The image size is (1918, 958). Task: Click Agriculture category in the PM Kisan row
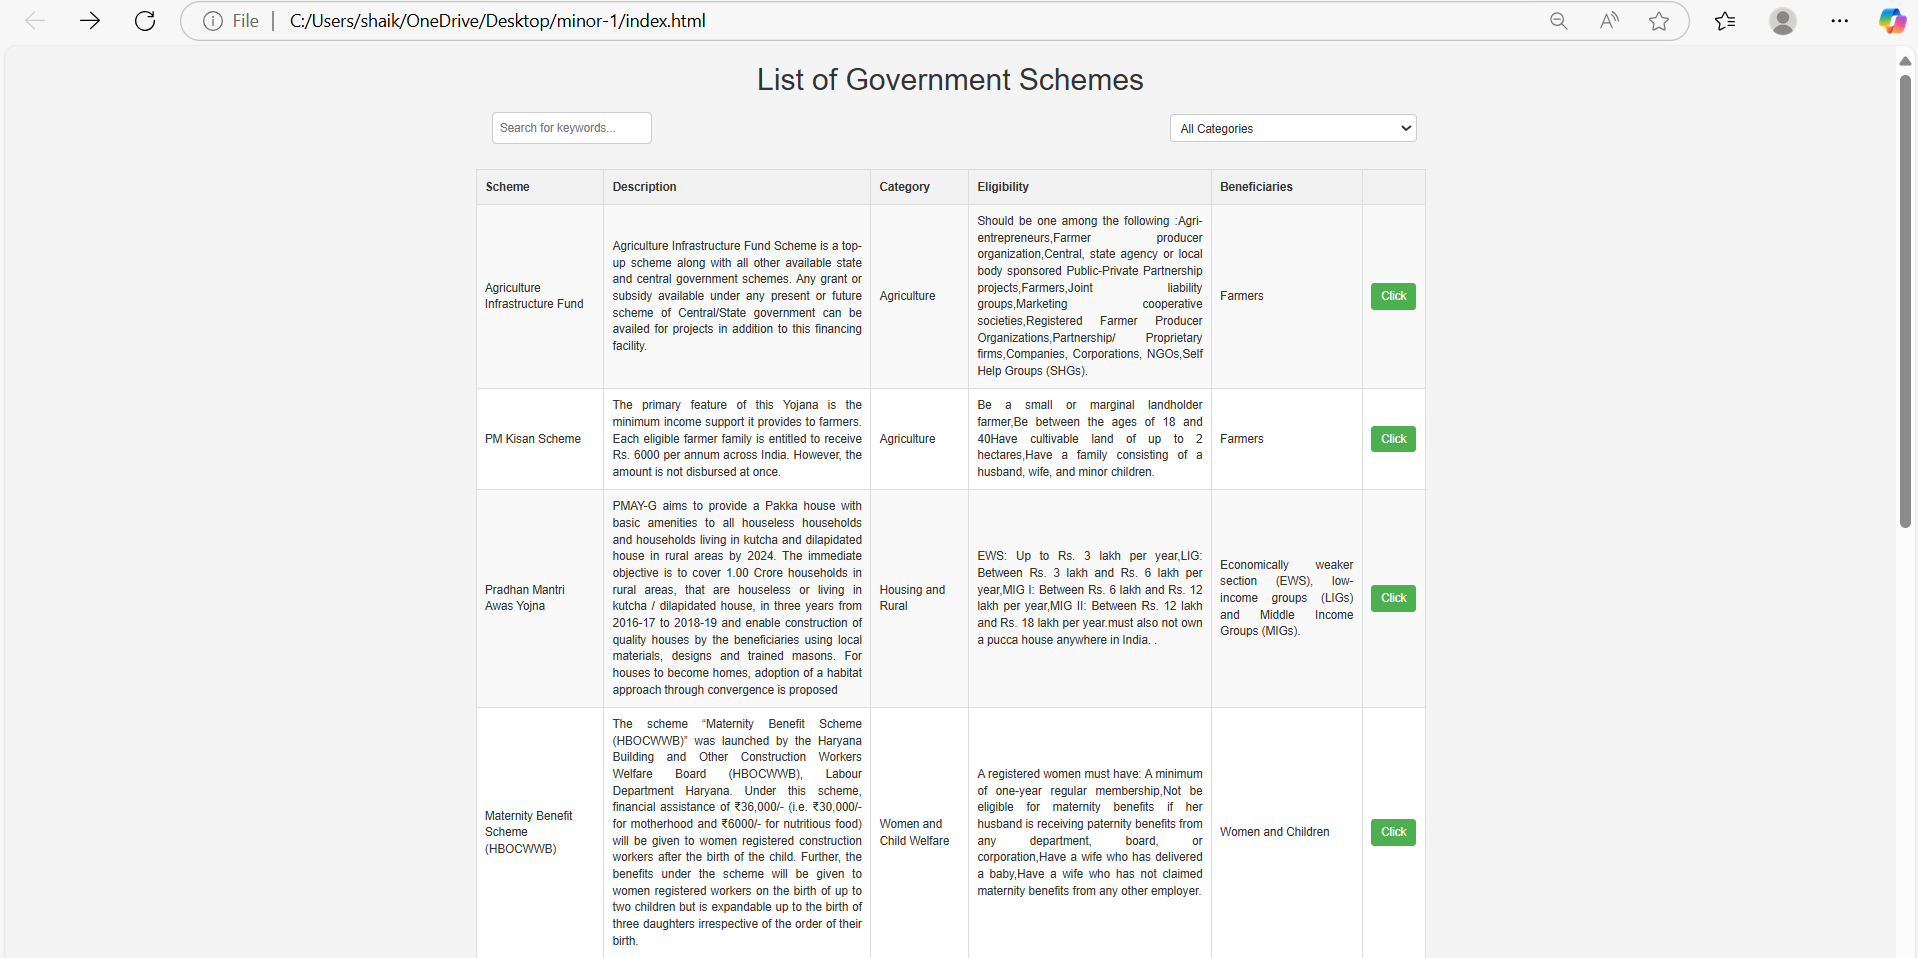point(907,439)
